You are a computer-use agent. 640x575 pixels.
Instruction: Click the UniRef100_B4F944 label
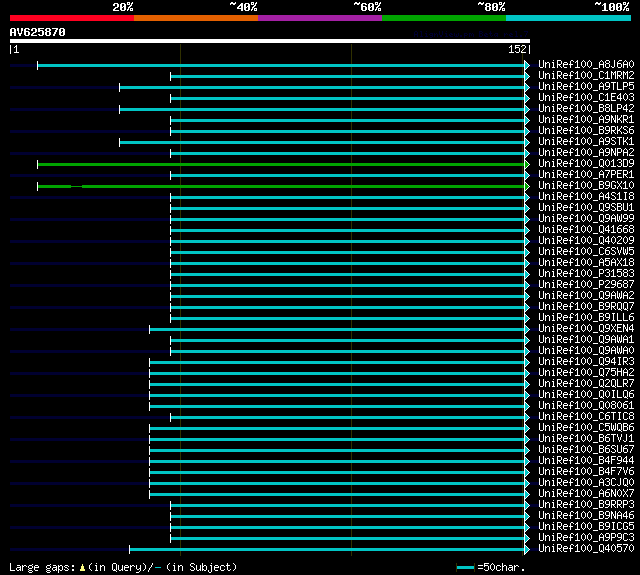point(586,461)
